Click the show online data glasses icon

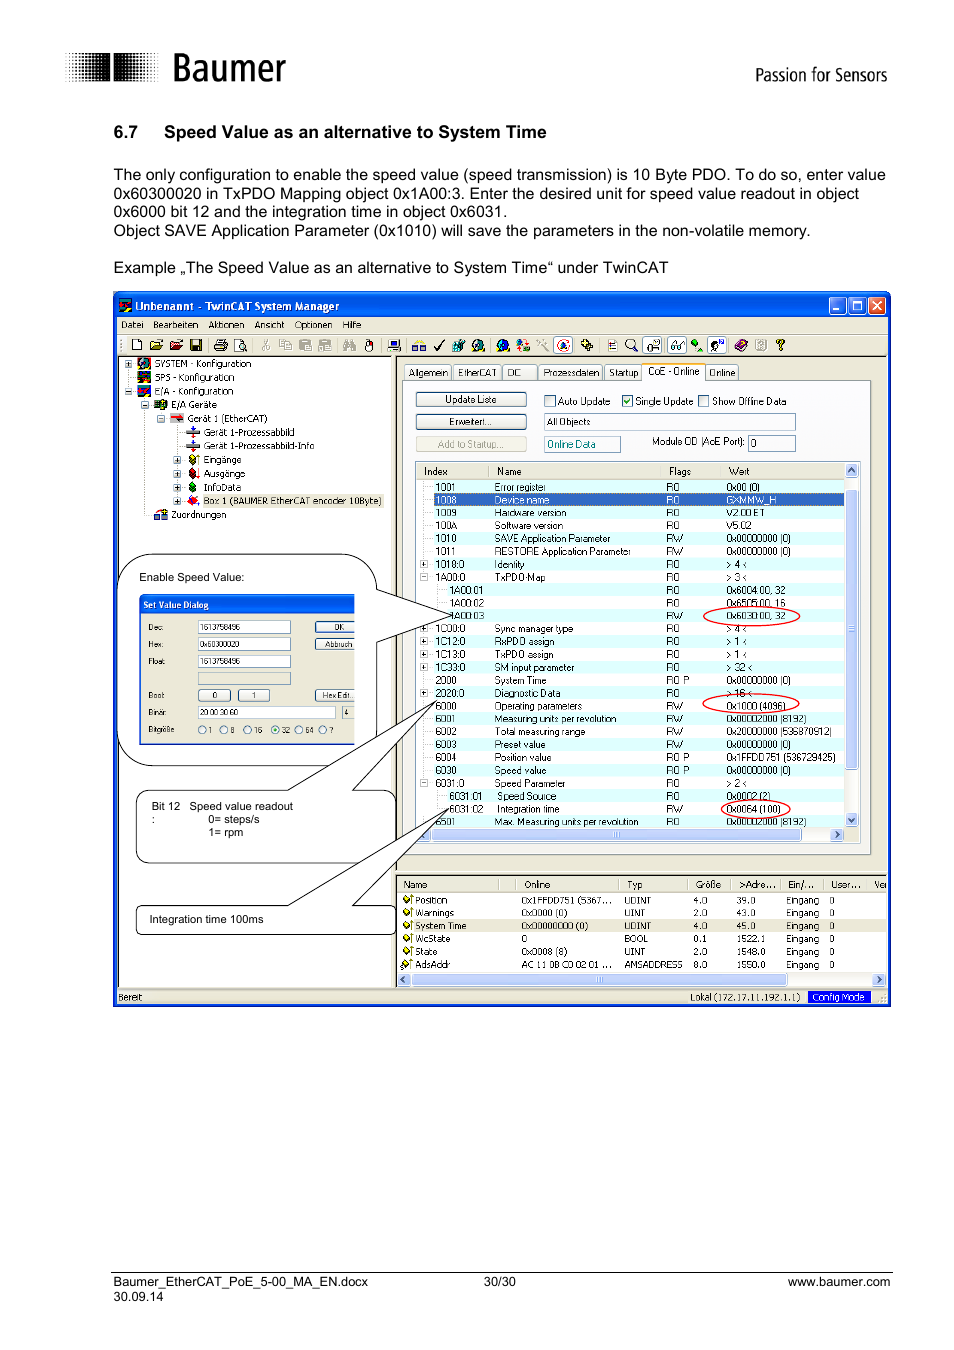pos(677,345)
